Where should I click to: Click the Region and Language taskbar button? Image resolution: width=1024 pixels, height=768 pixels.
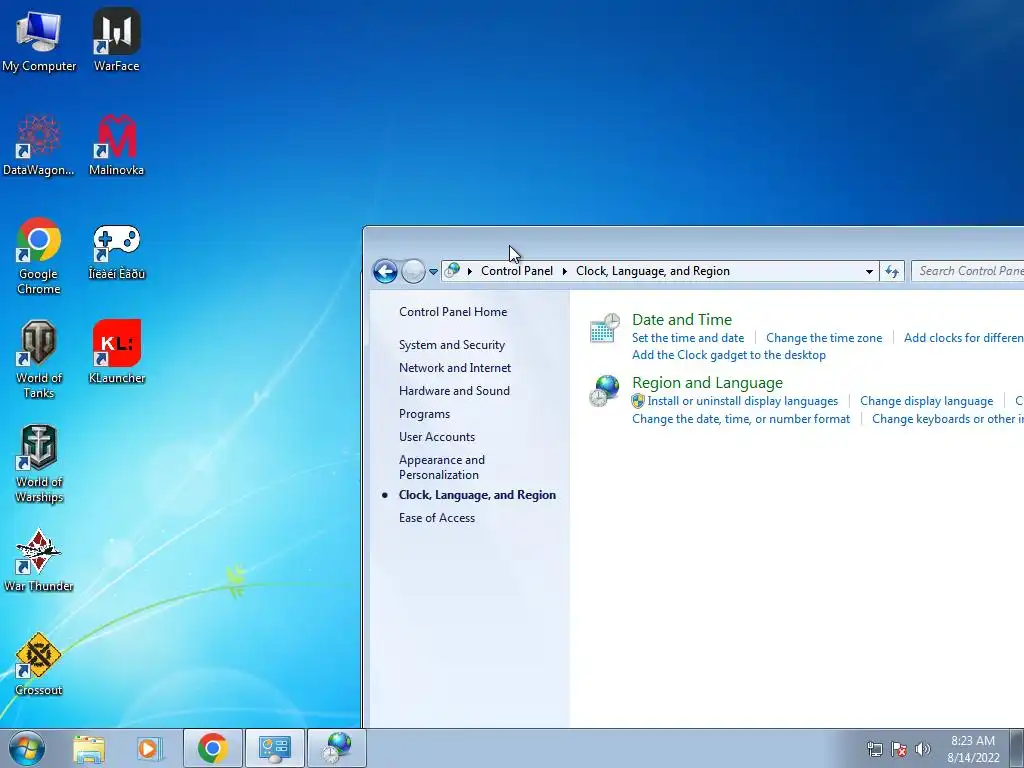pyautogui.click(x=337, y=748)
